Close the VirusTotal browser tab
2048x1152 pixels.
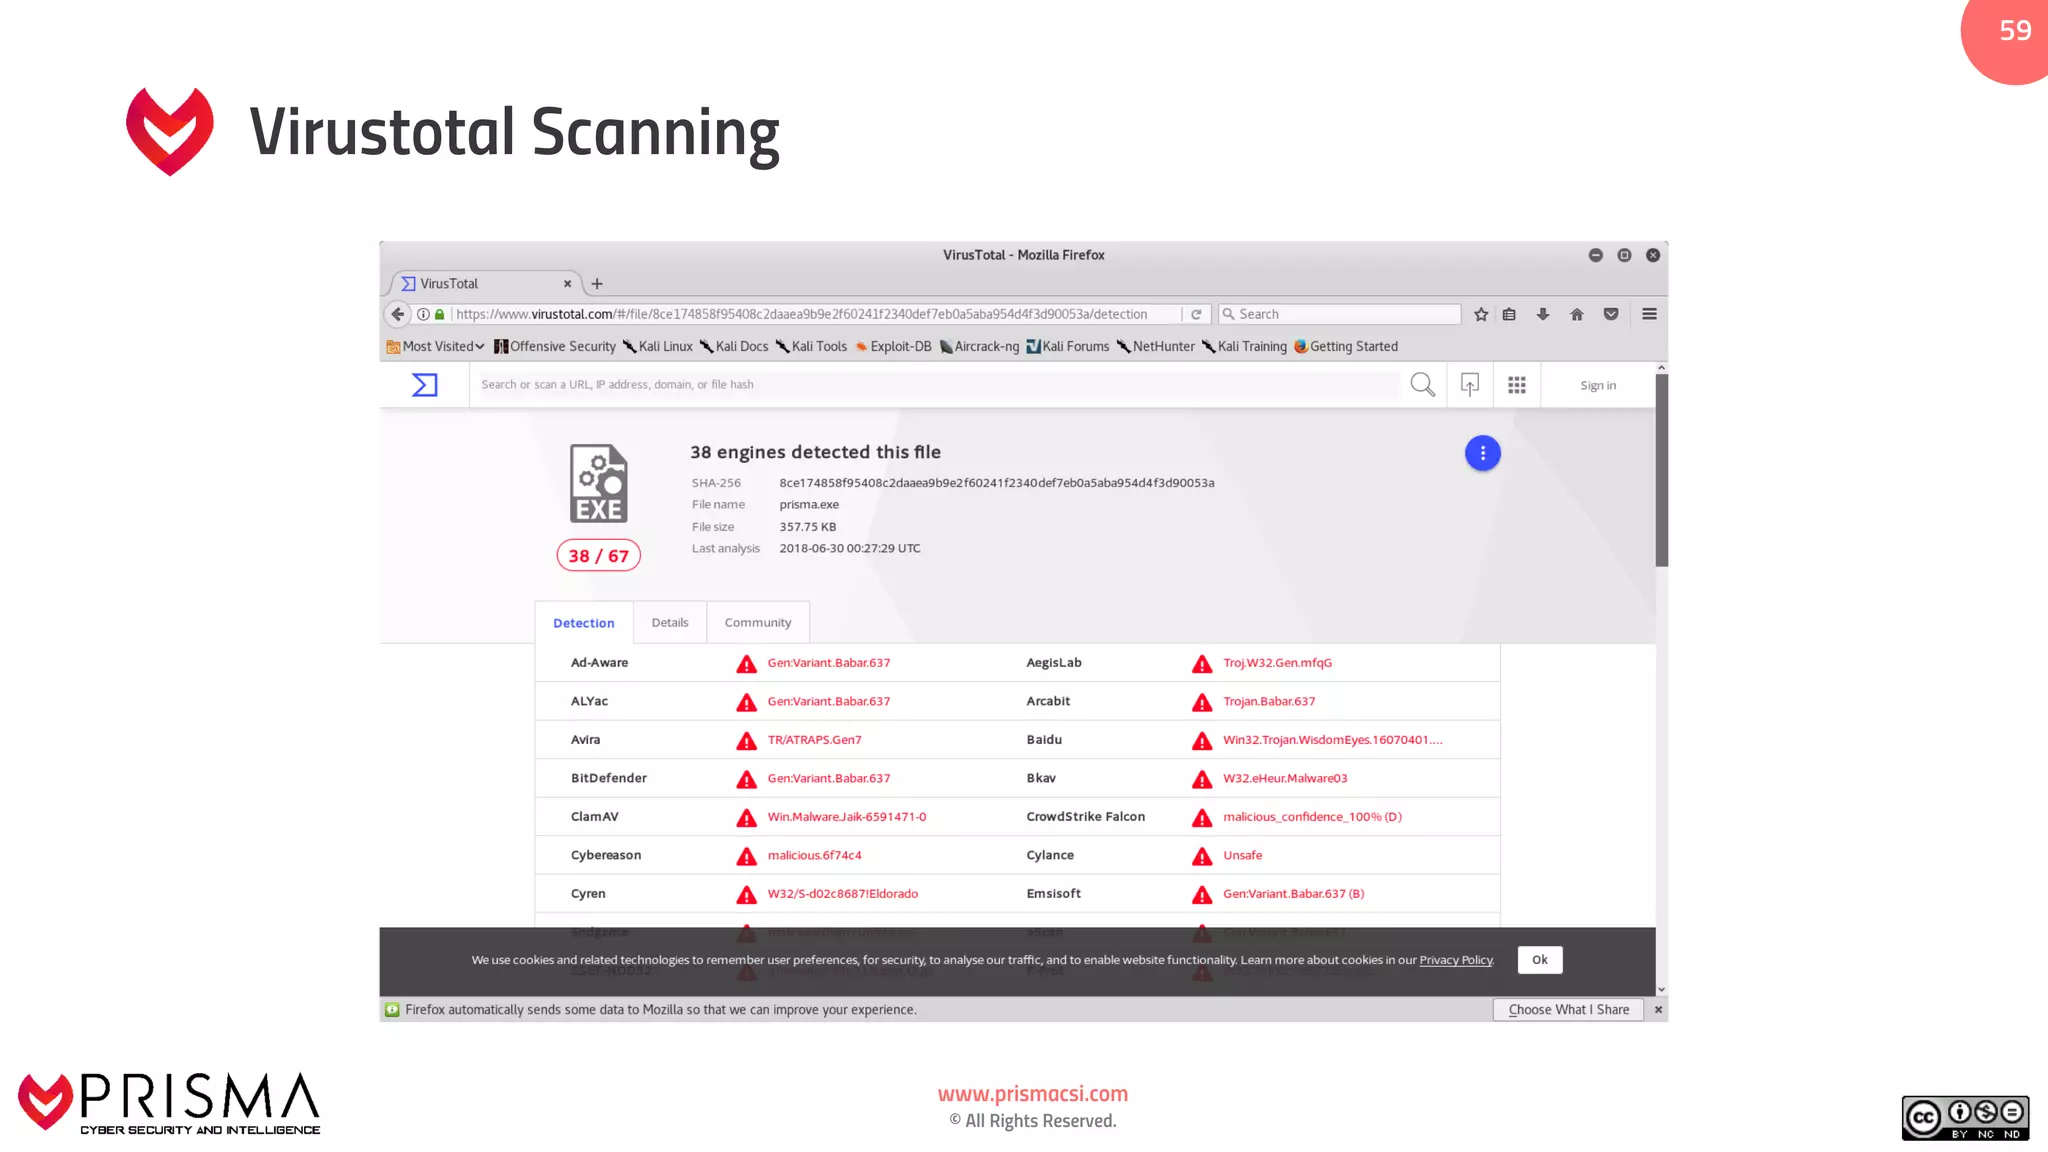(x=567, y=284)
